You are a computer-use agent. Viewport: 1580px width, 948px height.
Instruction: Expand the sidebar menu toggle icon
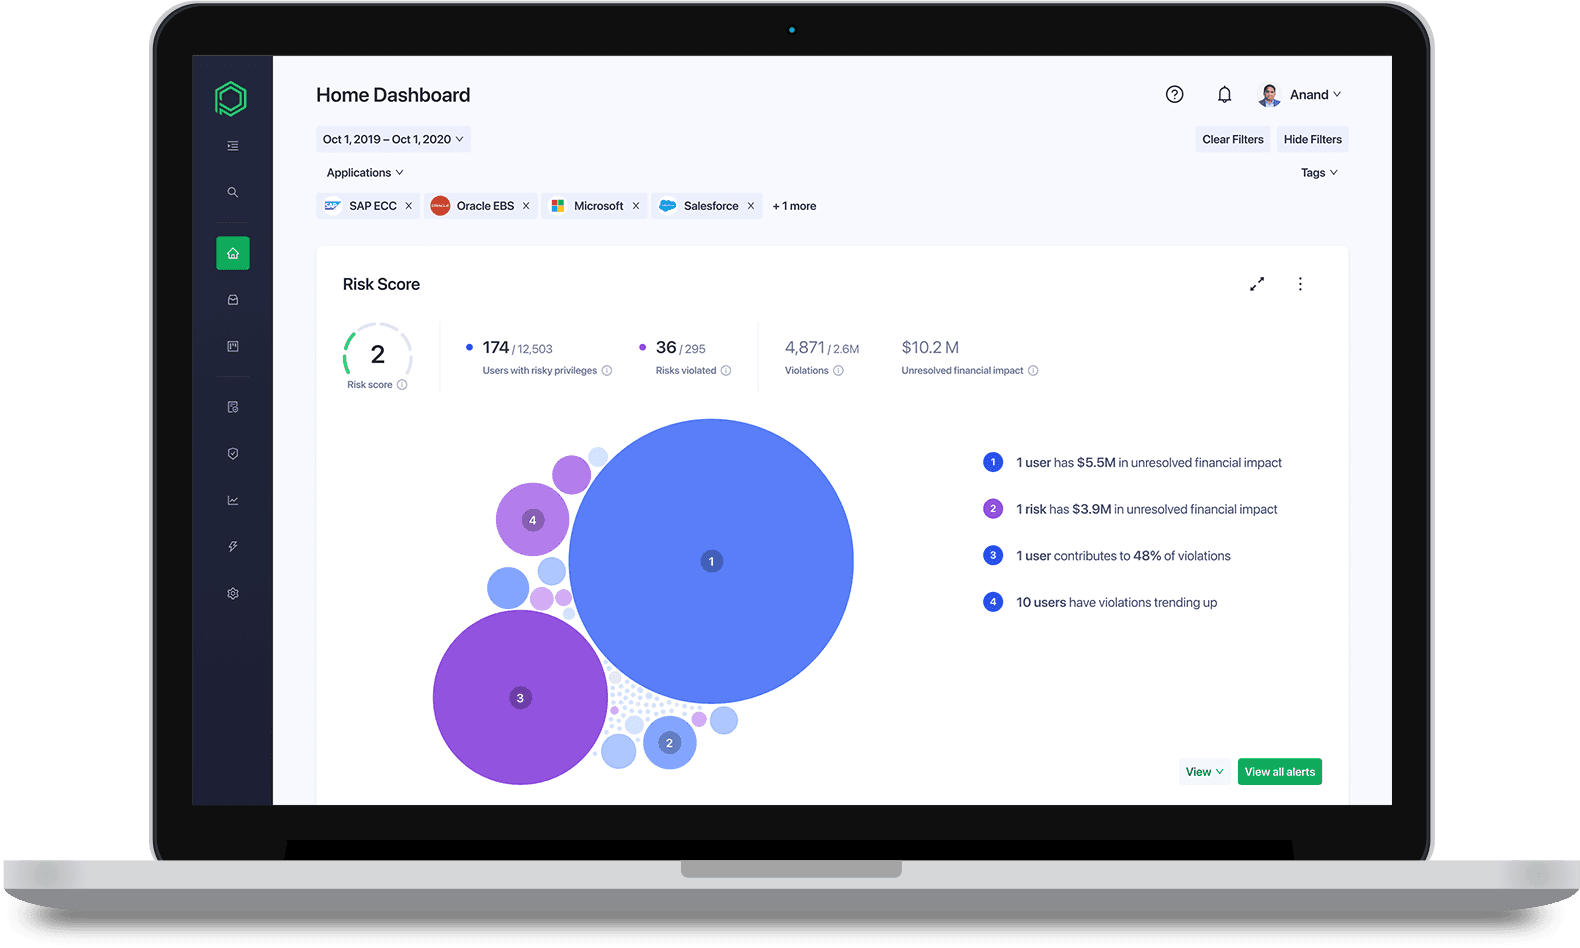[x=232, y=146]
